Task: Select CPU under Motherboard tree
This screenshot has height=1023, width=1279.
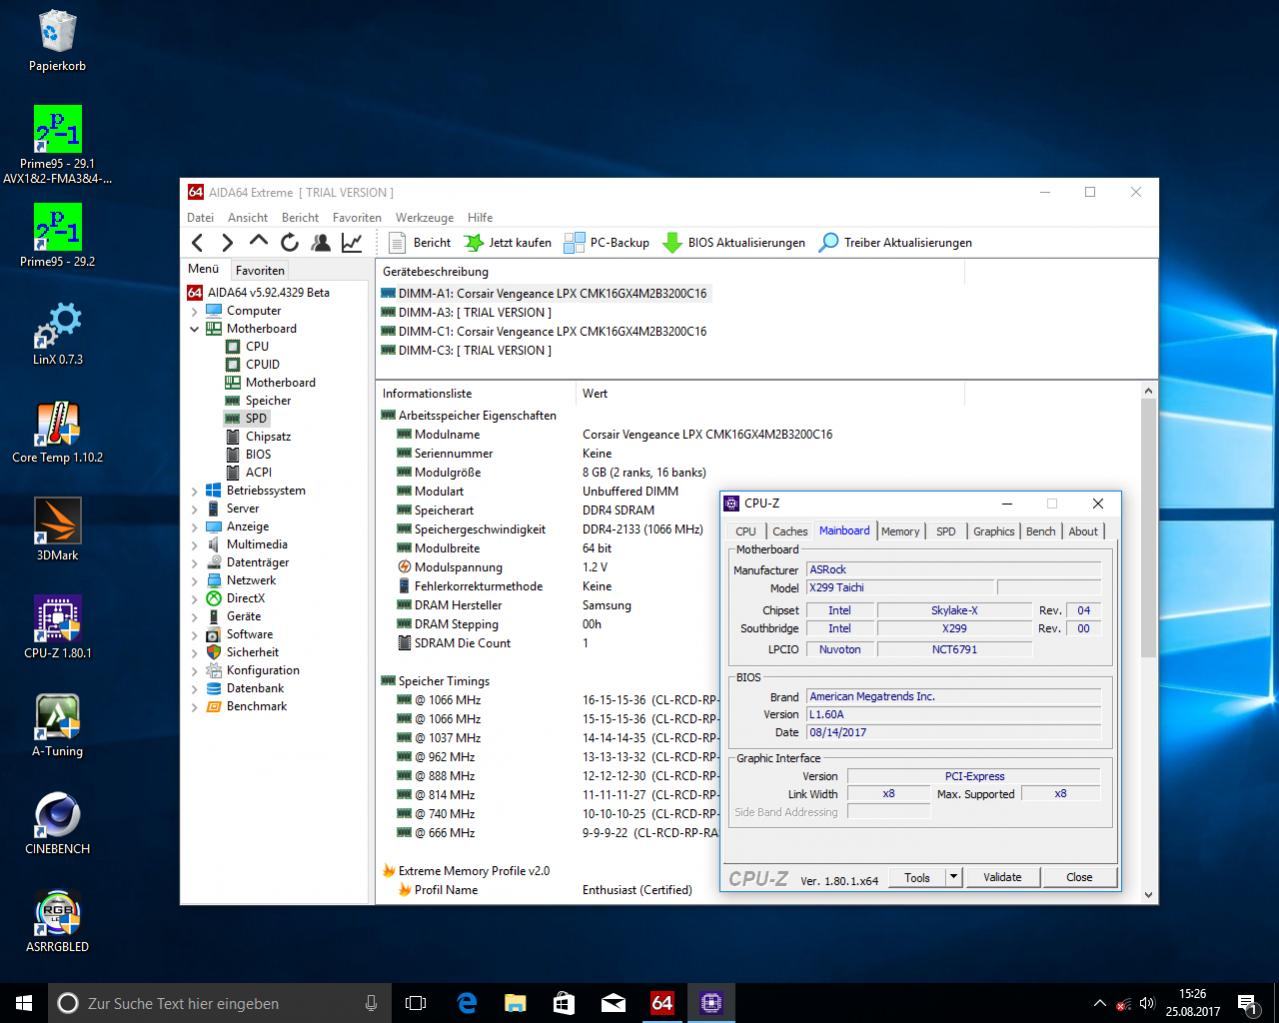Action: point(247,346)
